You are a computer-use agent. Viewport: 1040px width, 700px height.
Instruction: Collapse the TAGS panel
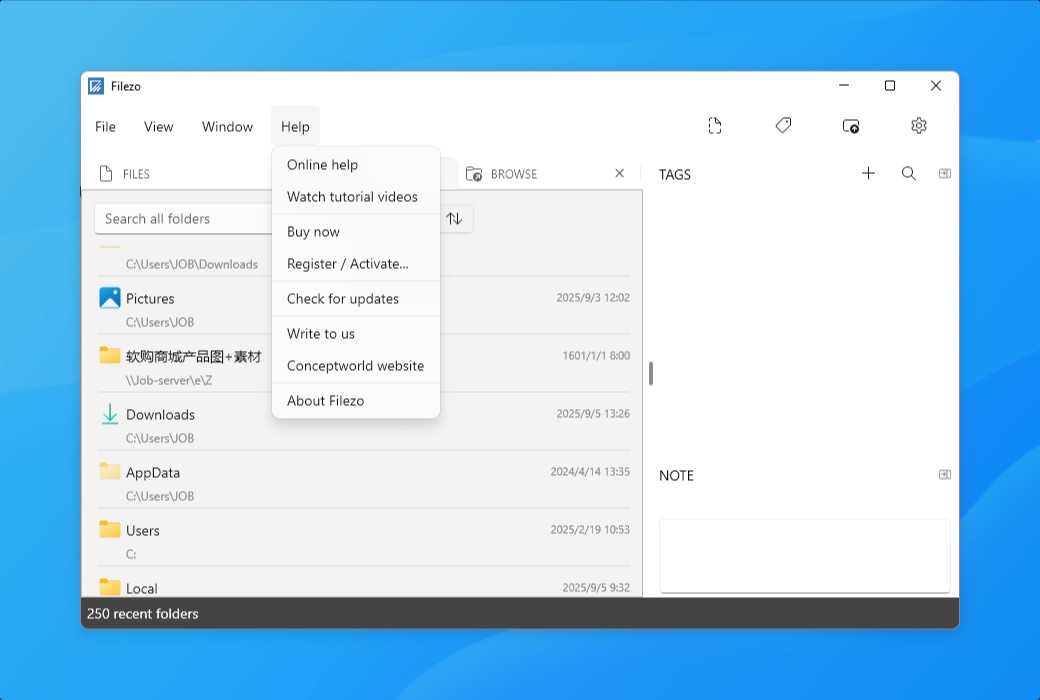[944, 173]
